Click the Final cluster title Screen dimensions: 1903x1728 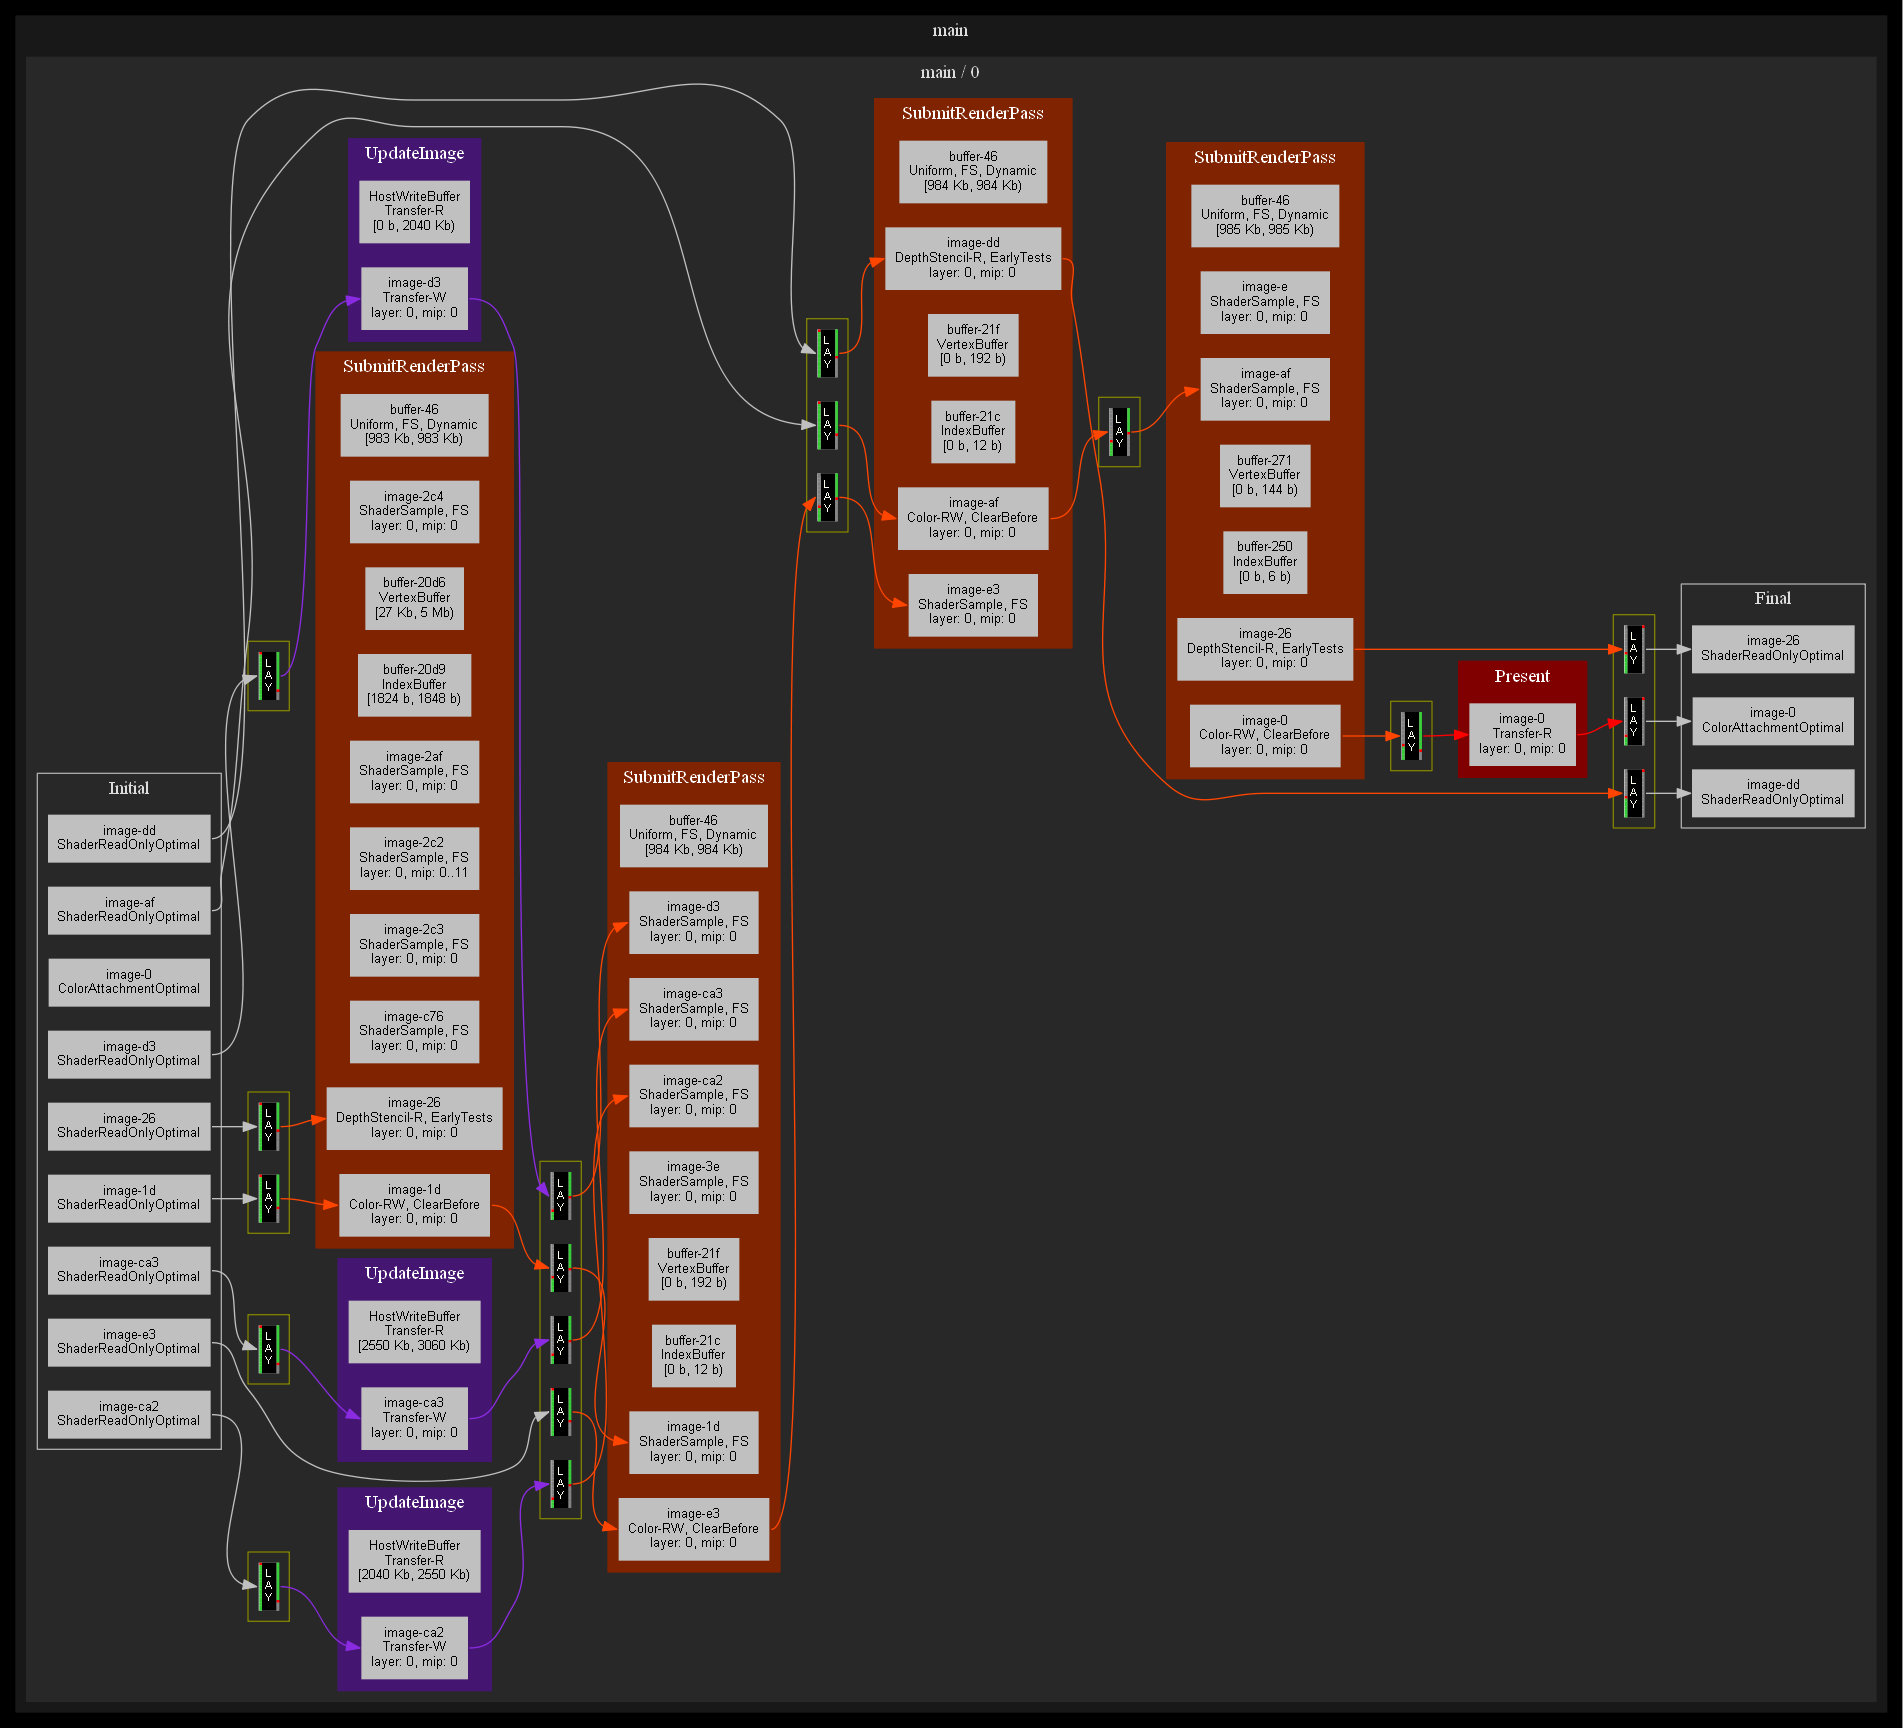[x=1772, y=598]
